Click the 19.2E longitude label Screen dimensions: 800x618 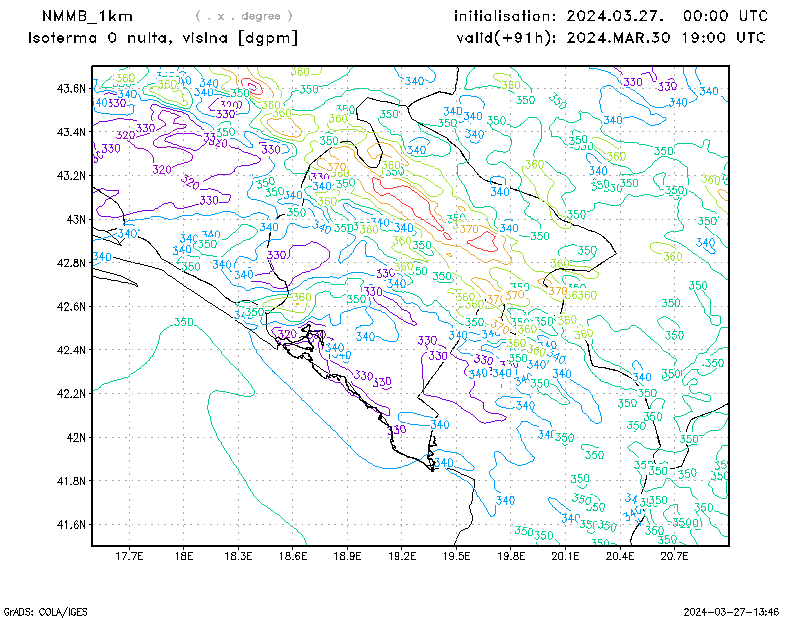[x=402, y=556]
